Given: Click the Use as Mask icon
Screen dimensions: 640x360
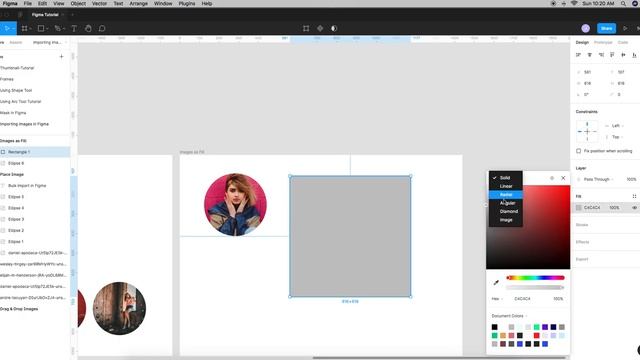Looking at the screenshot, I should tap(334, 28).
